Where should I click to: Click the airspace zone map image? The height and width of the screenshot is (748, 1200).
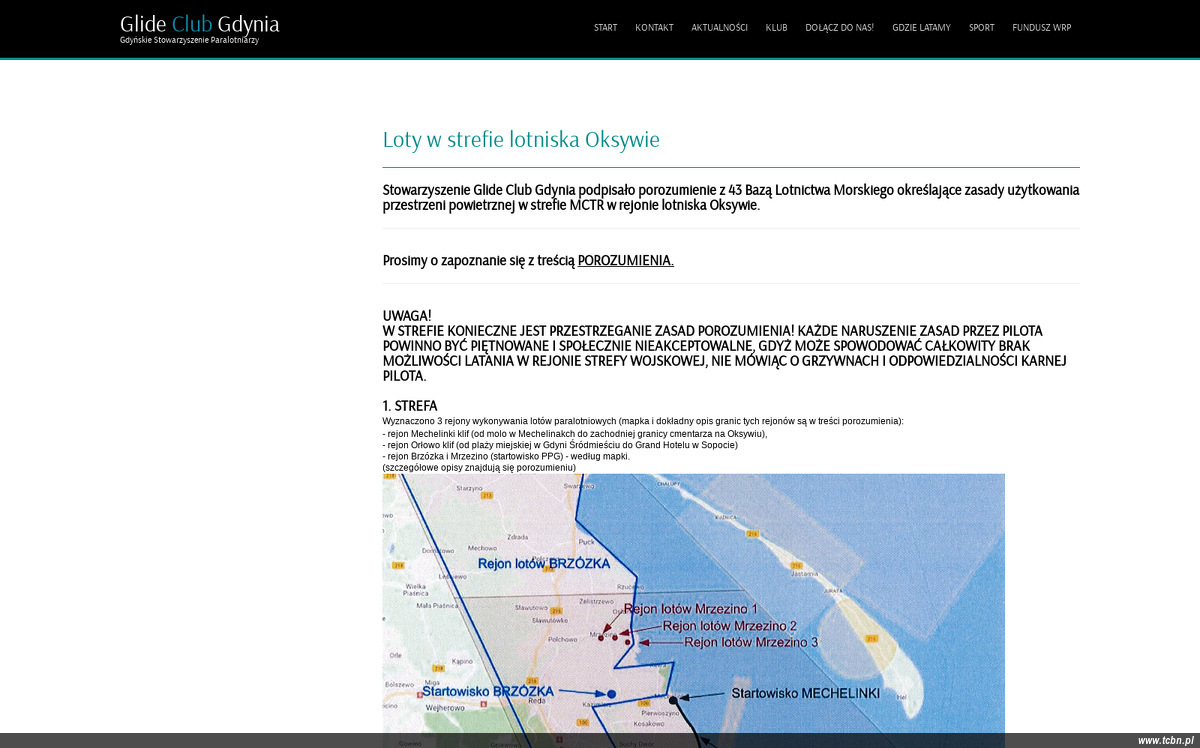click(693, 610)
